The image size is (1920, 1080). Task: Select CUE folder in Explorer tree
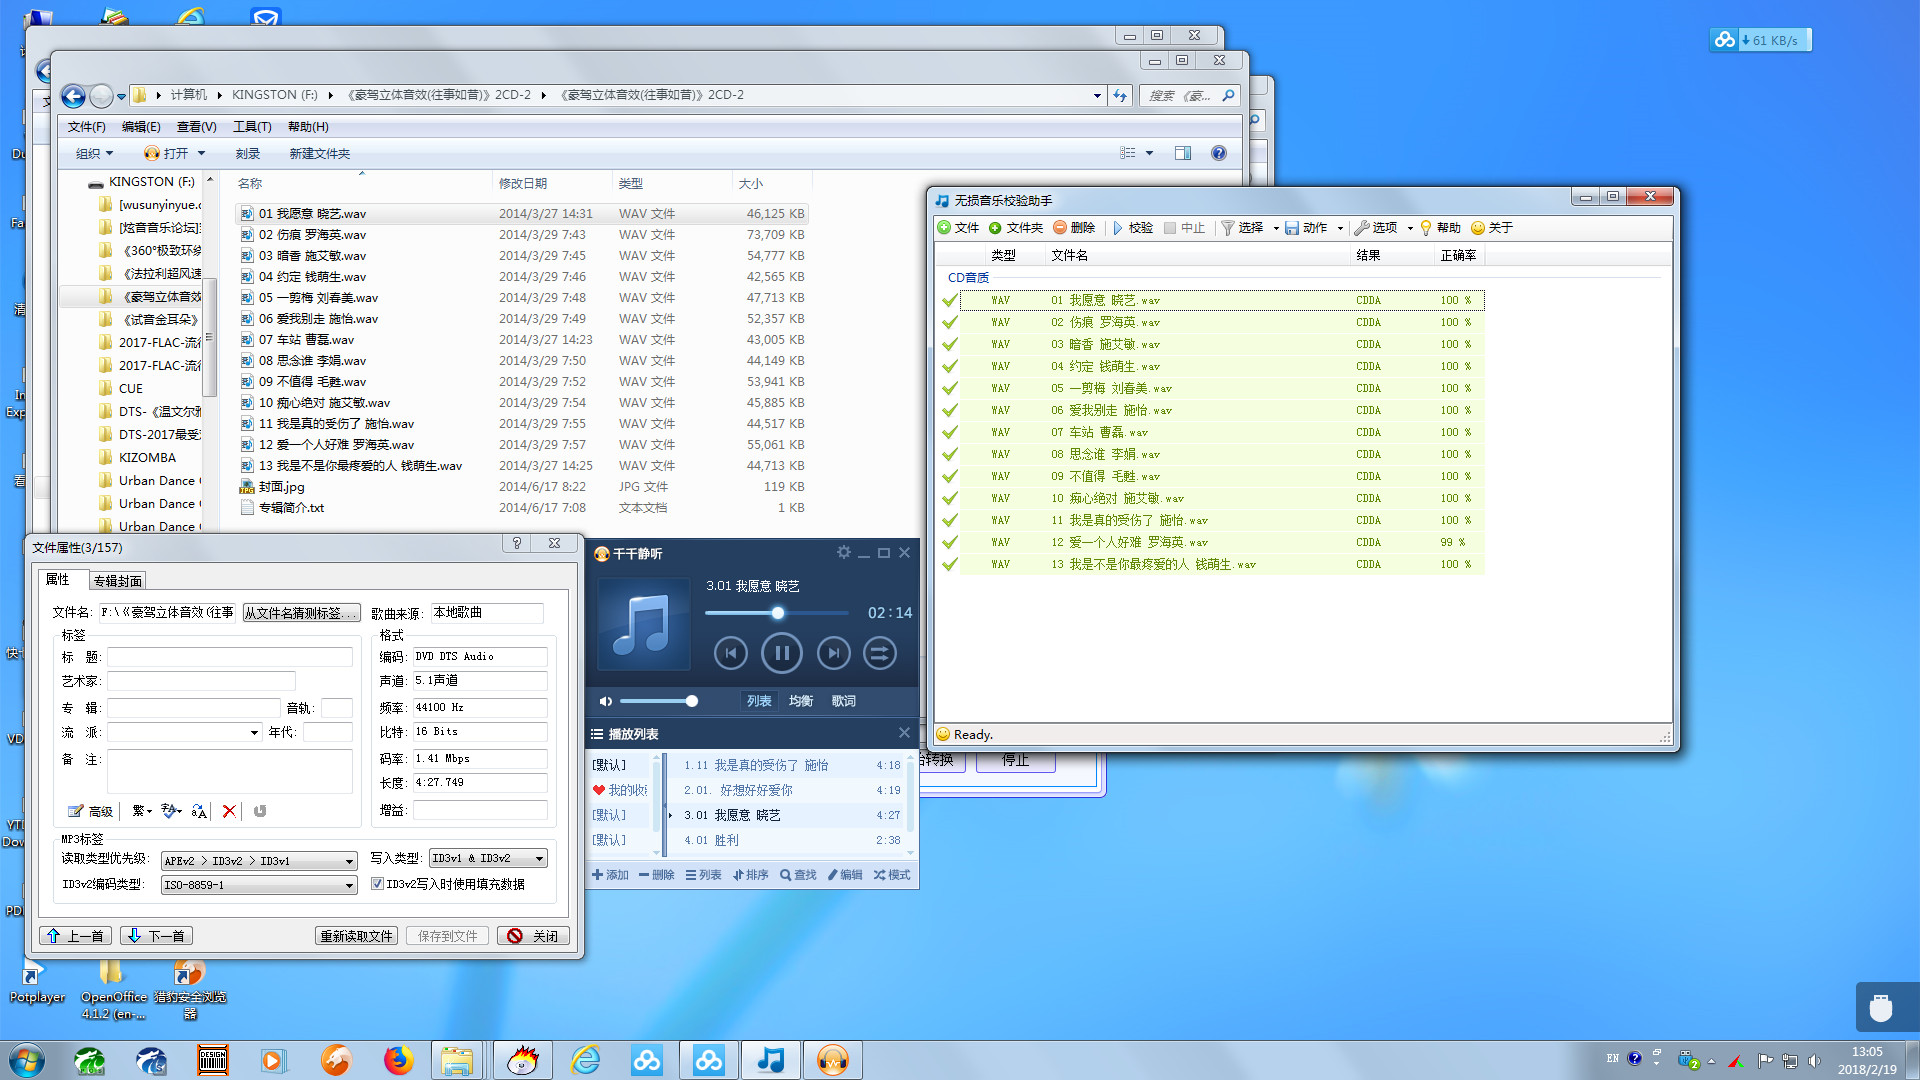coord(130,389)
